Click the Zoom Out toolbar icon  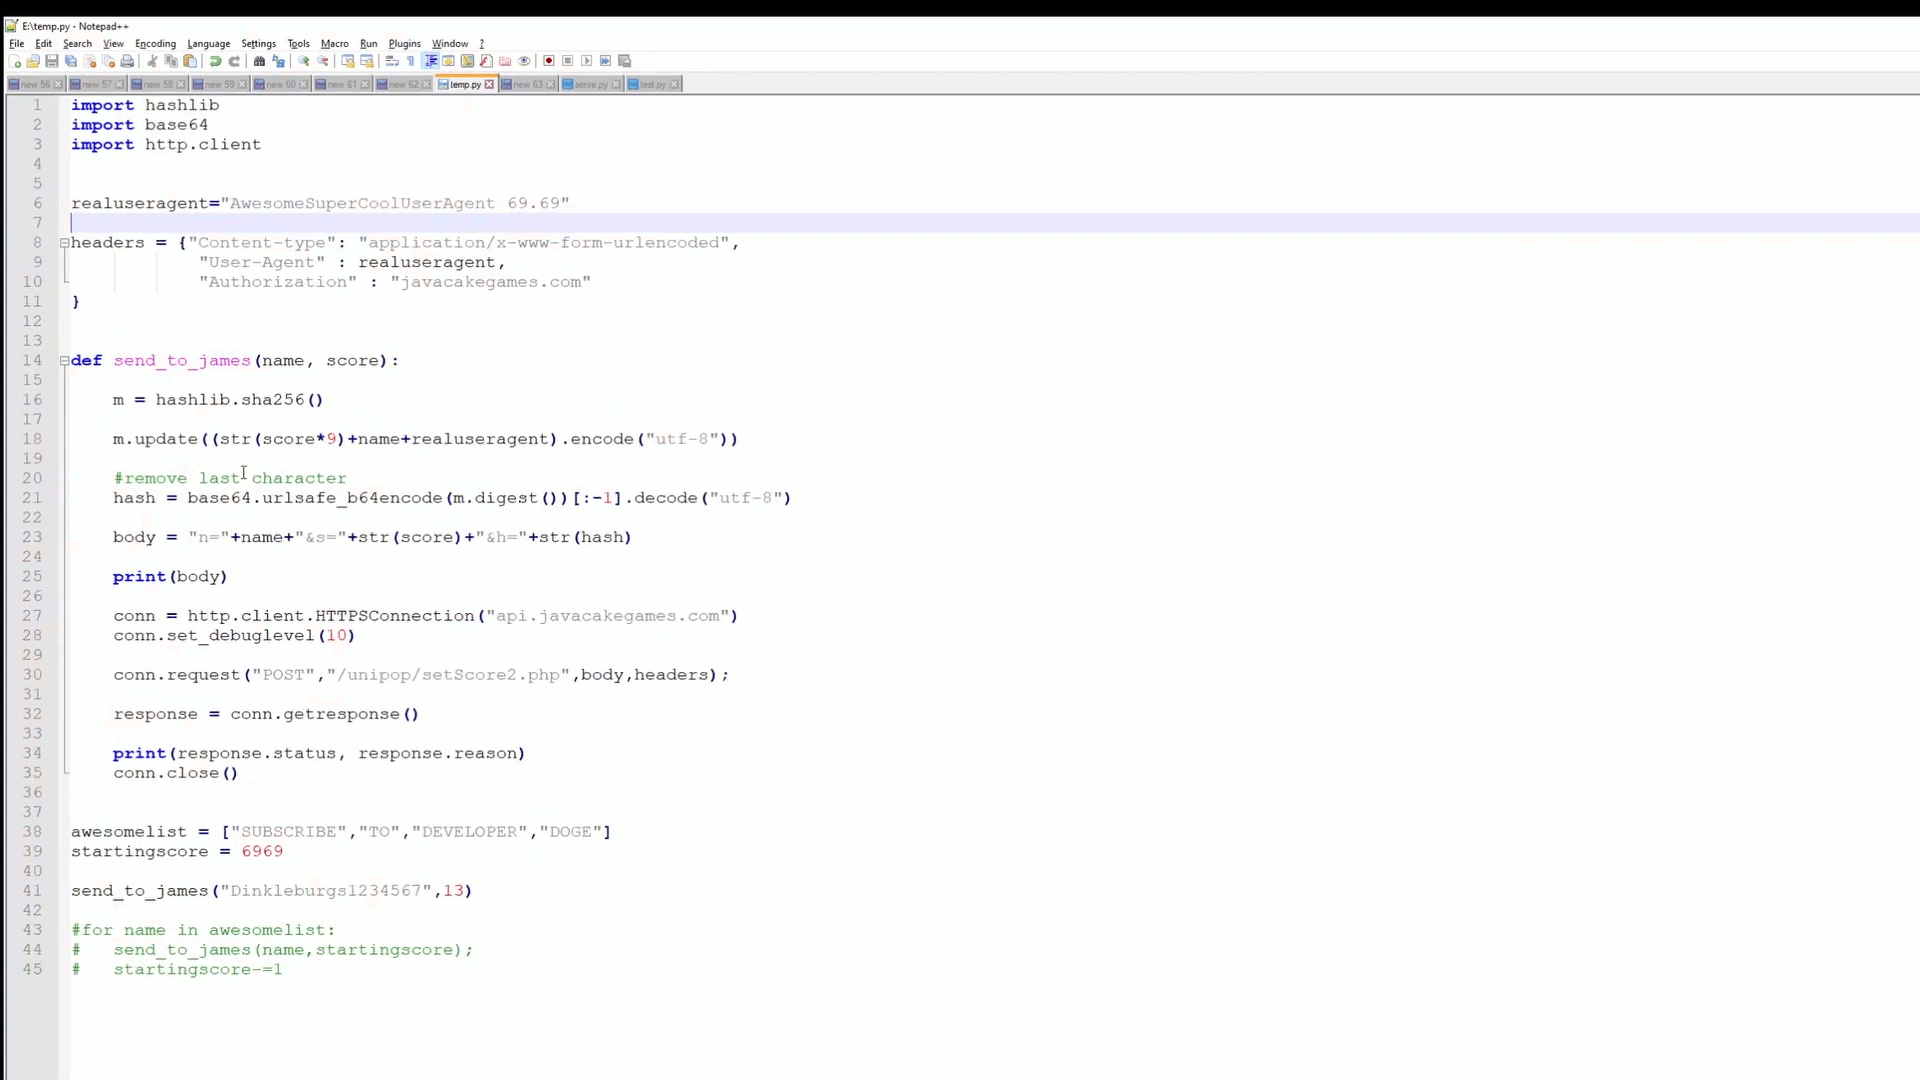322,61
